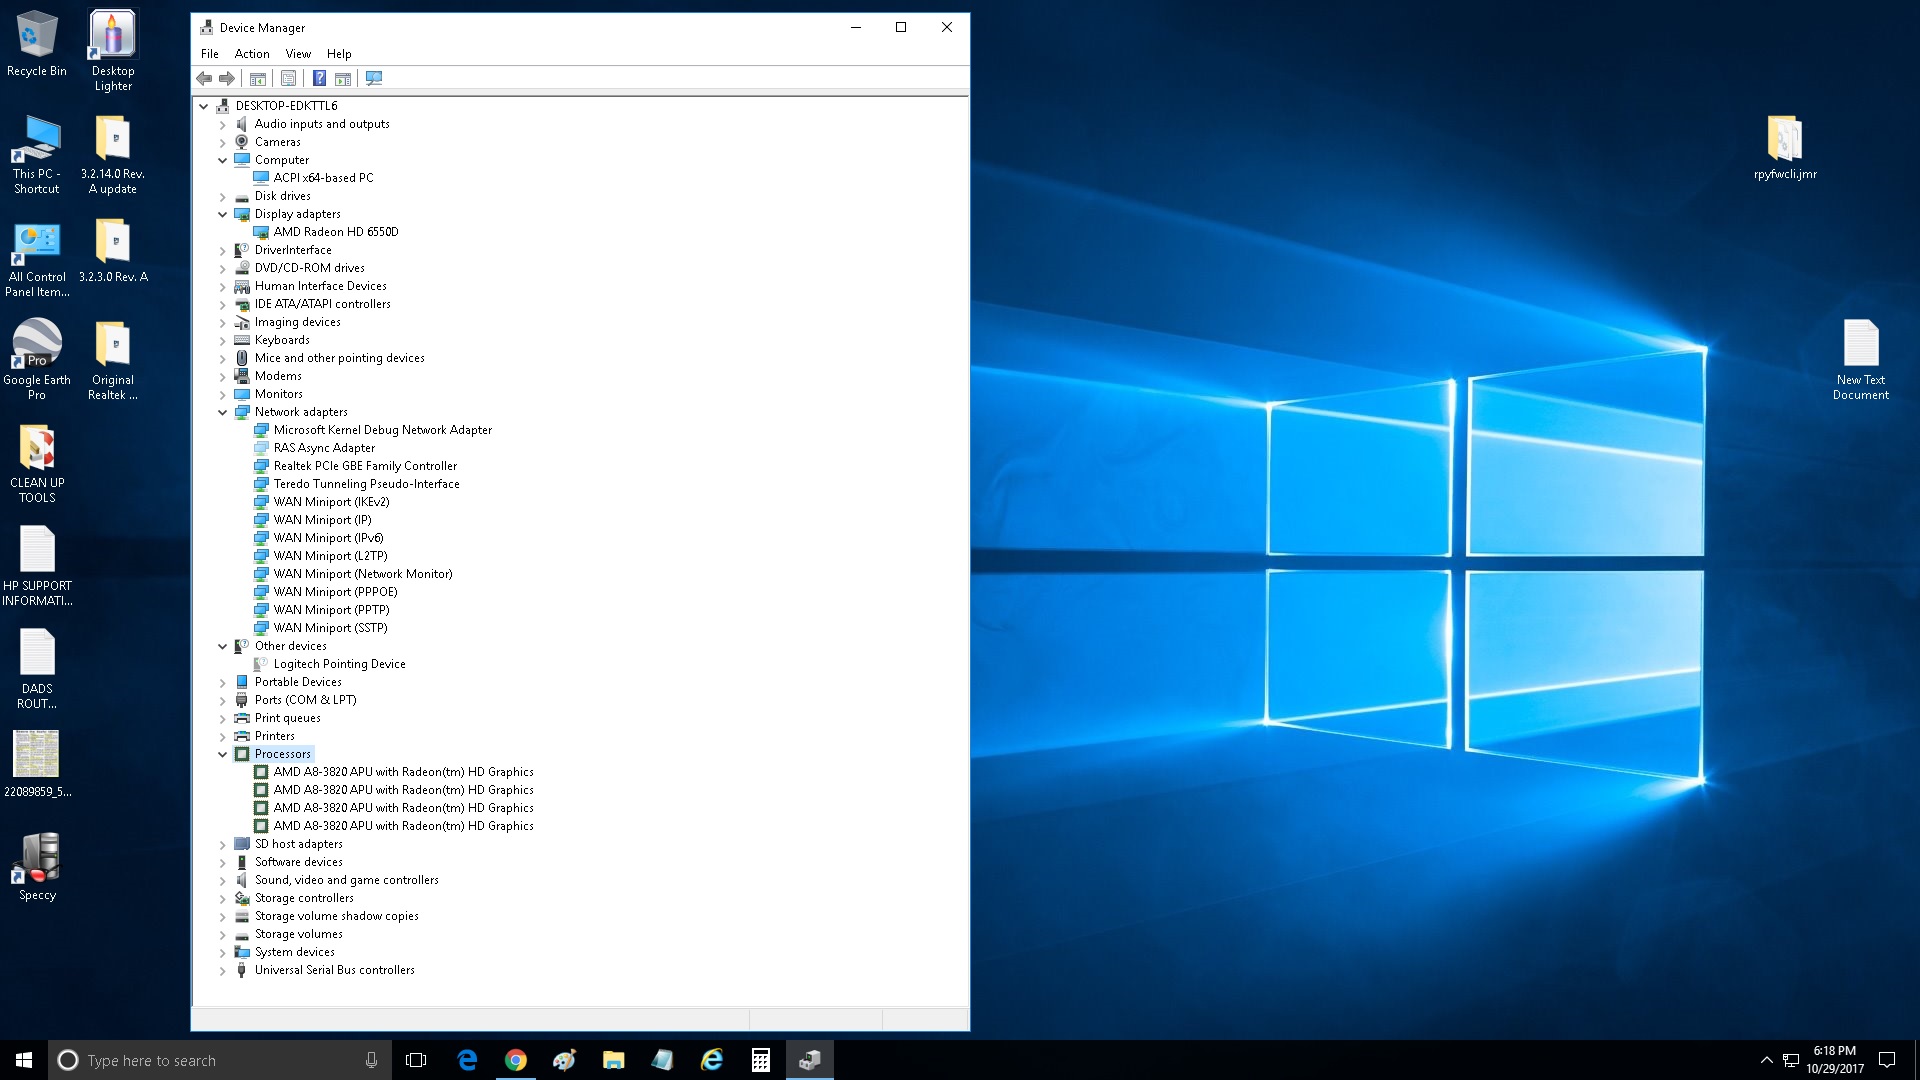
Task: Select Realtek PCIe GBE Family Controller
Action: (x=365, y=466)
